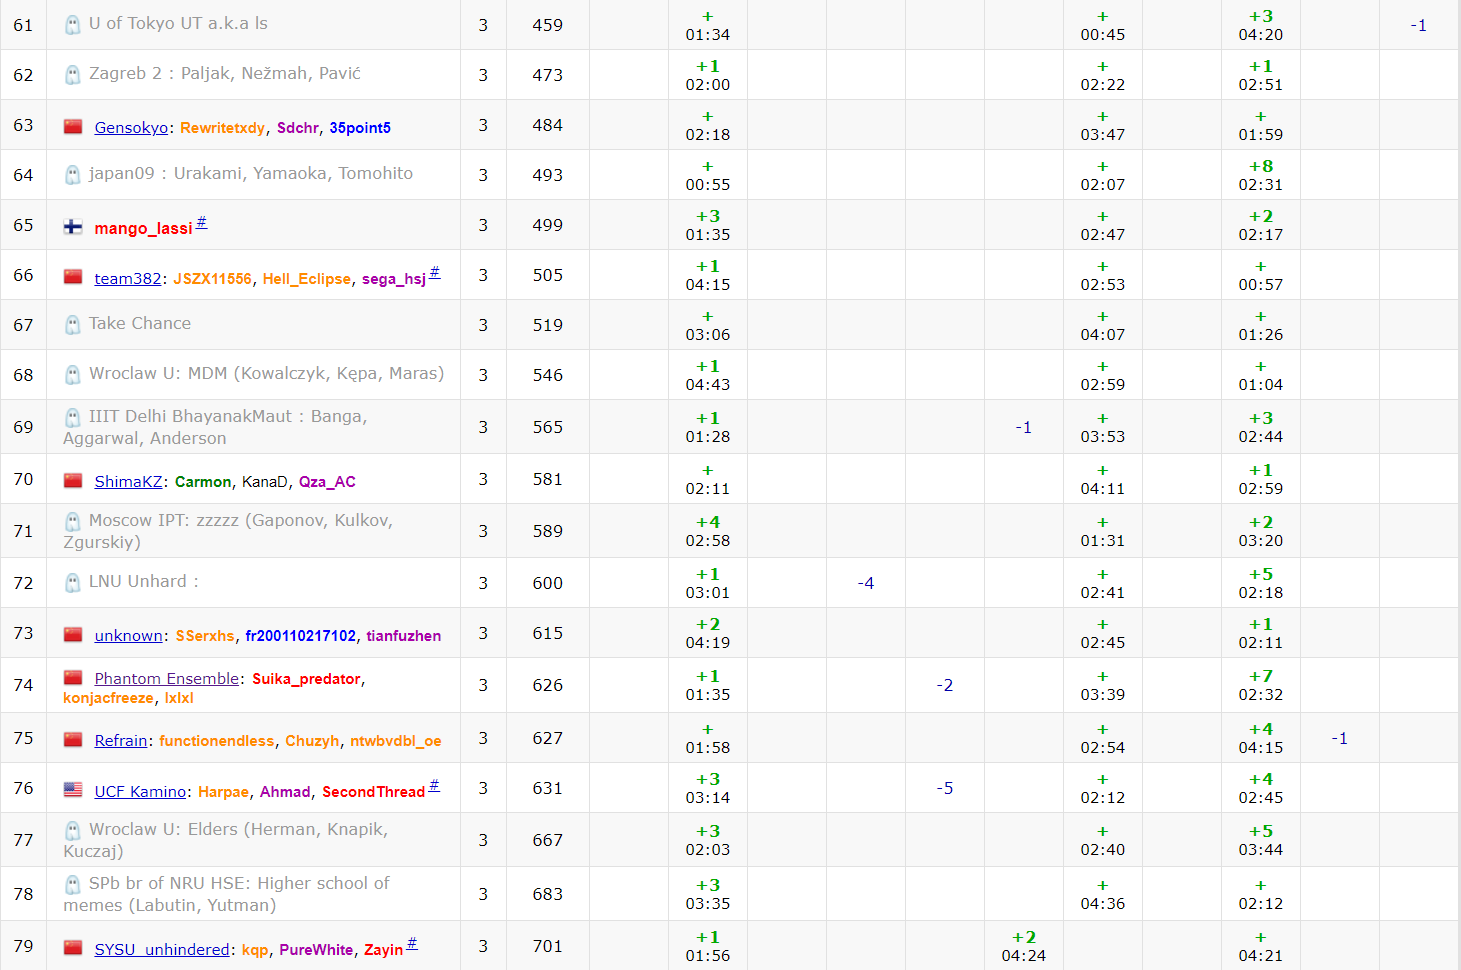This screenshot has height=970, width=1461.
Task: Open the Gensokyo team link
Action: [x=131, y=128]
